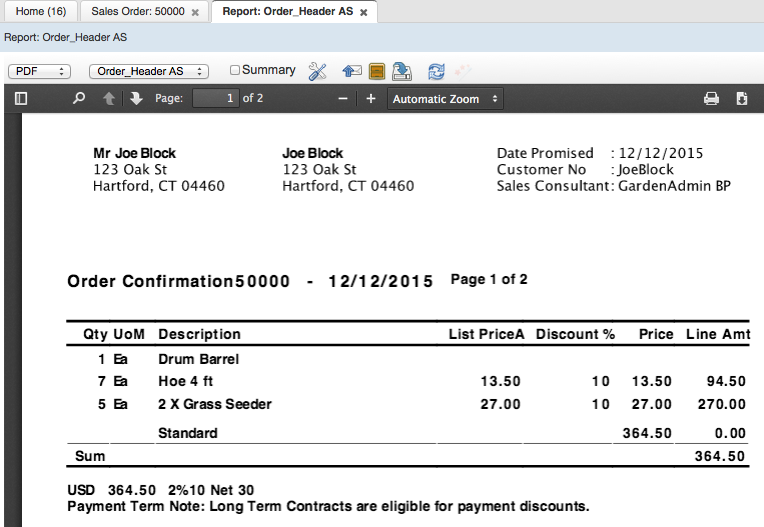Open the find in document search
Viewport: 764px width, 527px height.
[79, 99]
